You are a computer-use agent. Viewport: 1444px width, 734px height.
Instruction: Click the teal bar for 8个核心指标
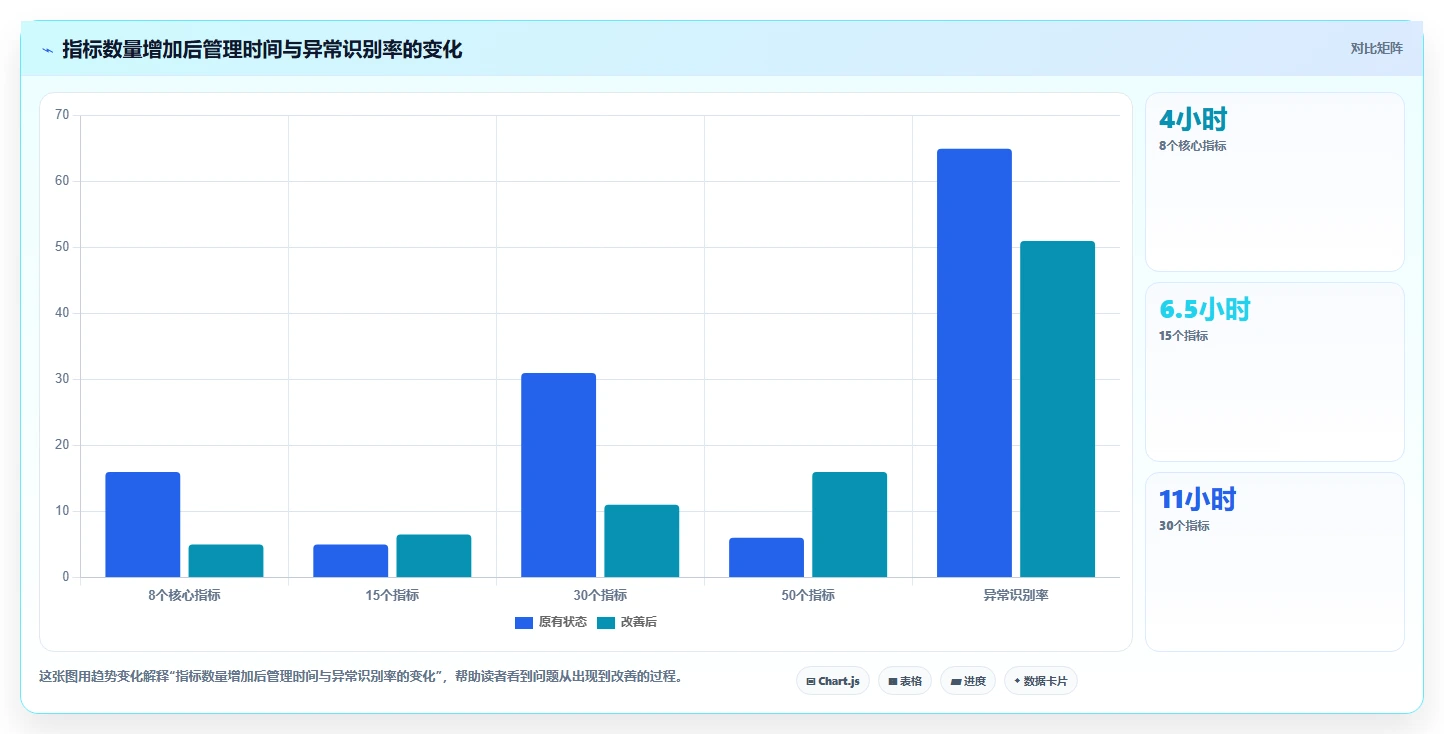(x=226, y=561)
